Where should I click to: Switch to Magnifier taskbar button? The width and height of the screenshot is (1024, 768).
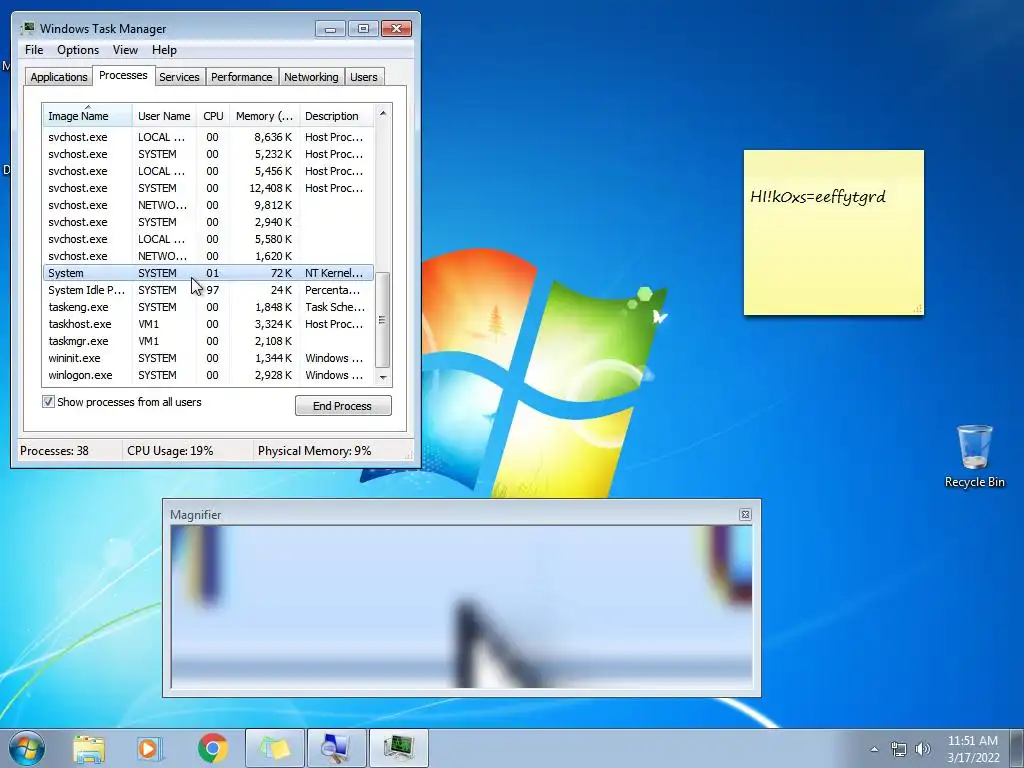[x=336, y=748]
